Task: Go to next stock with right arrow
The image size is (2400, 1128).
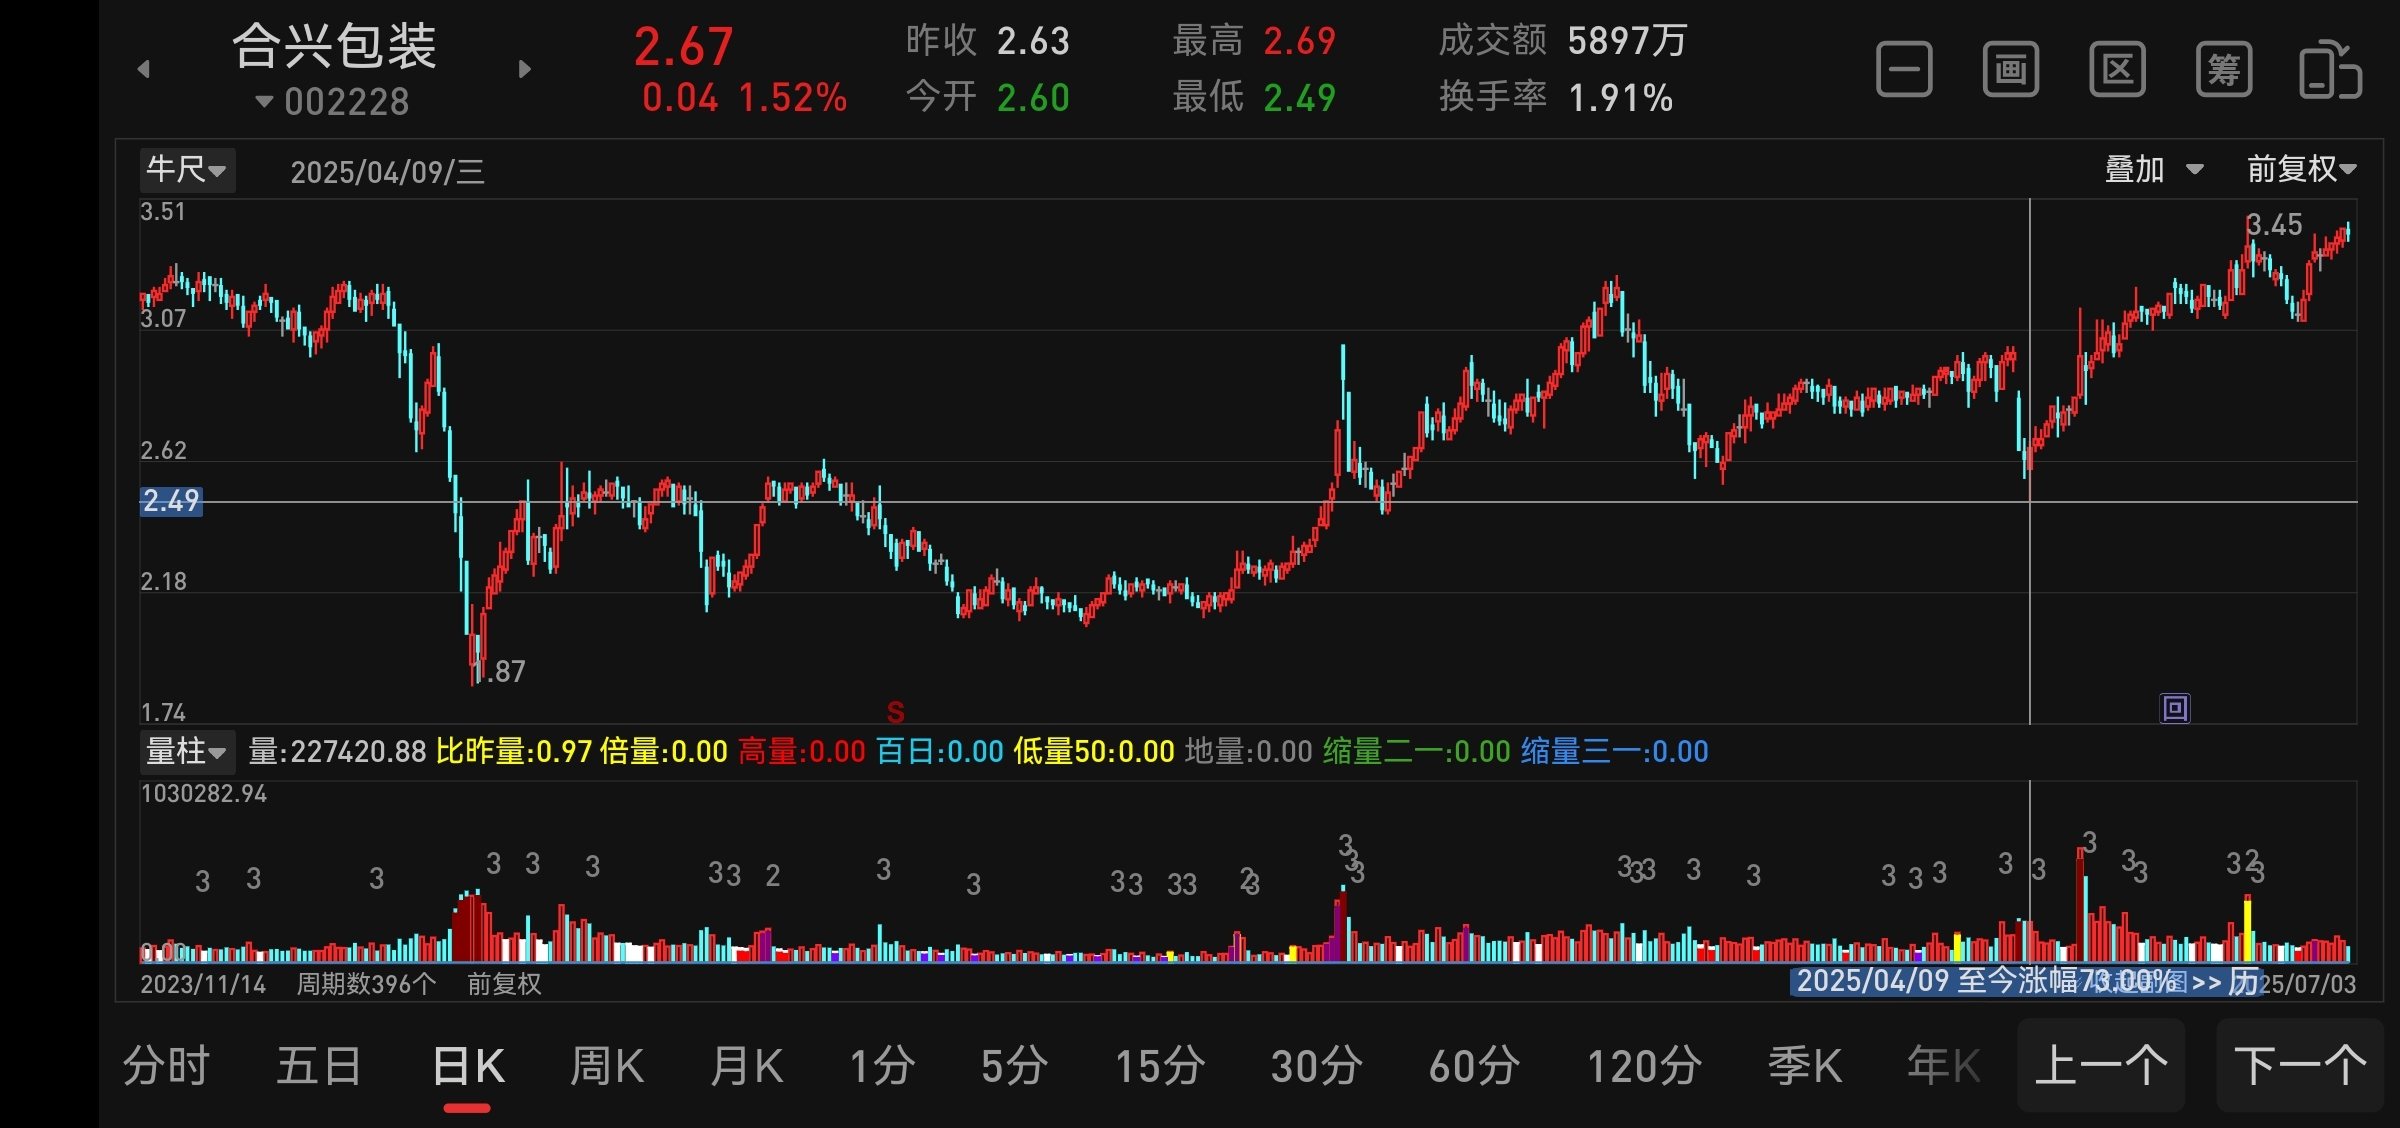Action: (x=525, y=69)
